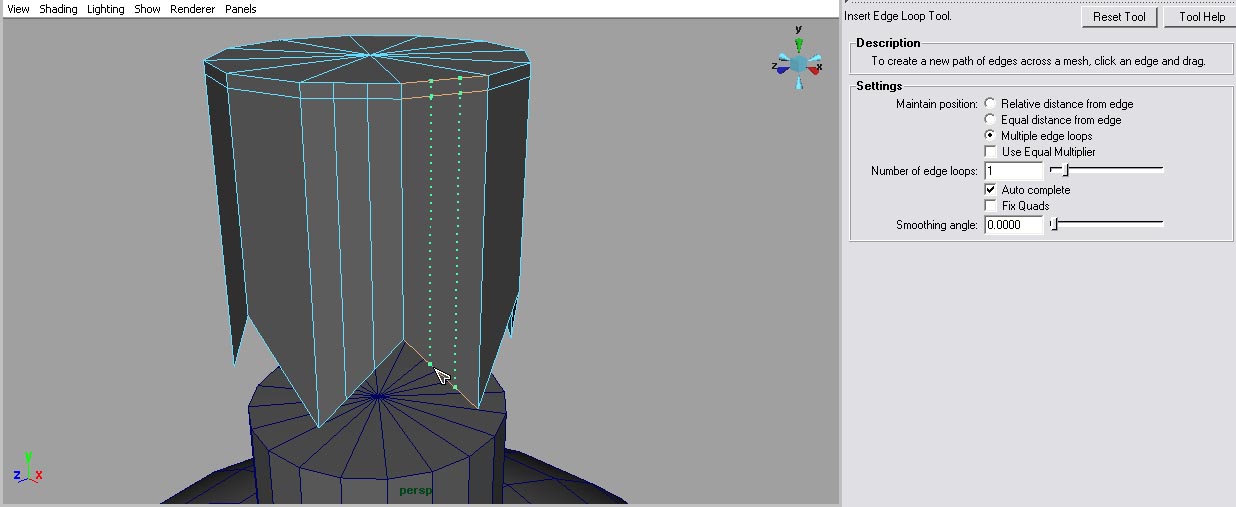Click the Reset Tool button

(1119, 17)
